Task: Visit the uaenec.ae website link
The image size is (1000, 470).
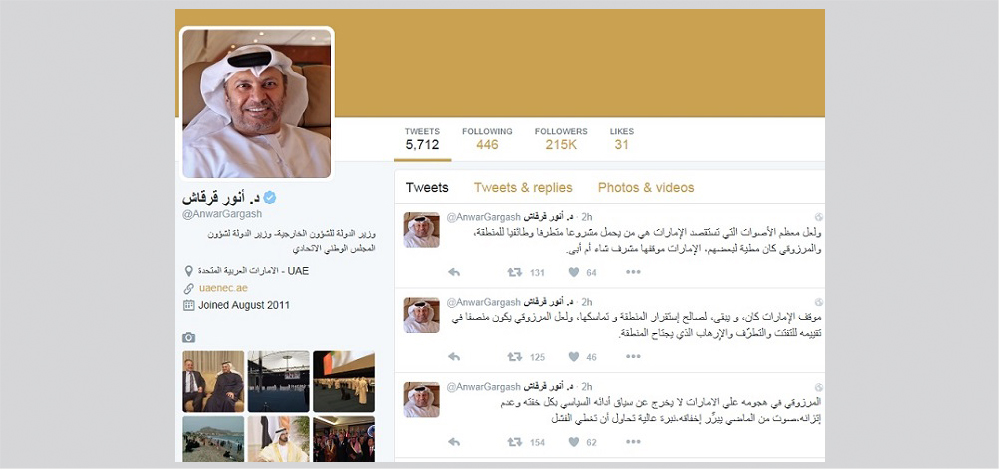Action: (x=223, y=288)
